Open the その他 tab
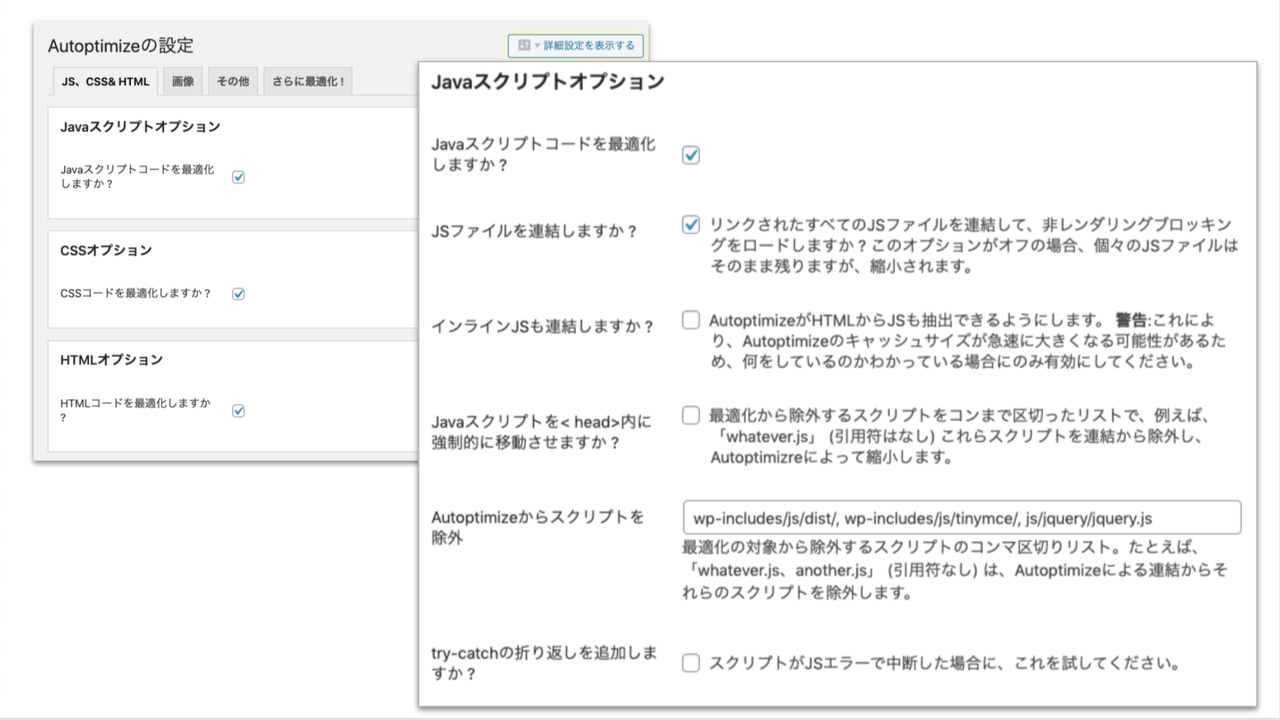The image size is (1280, 720). (233, 82)
